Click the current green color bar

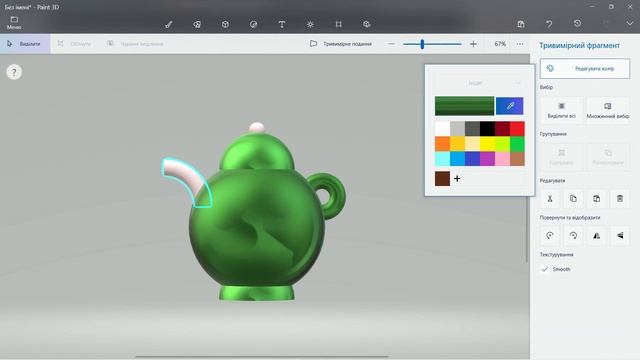464,106
